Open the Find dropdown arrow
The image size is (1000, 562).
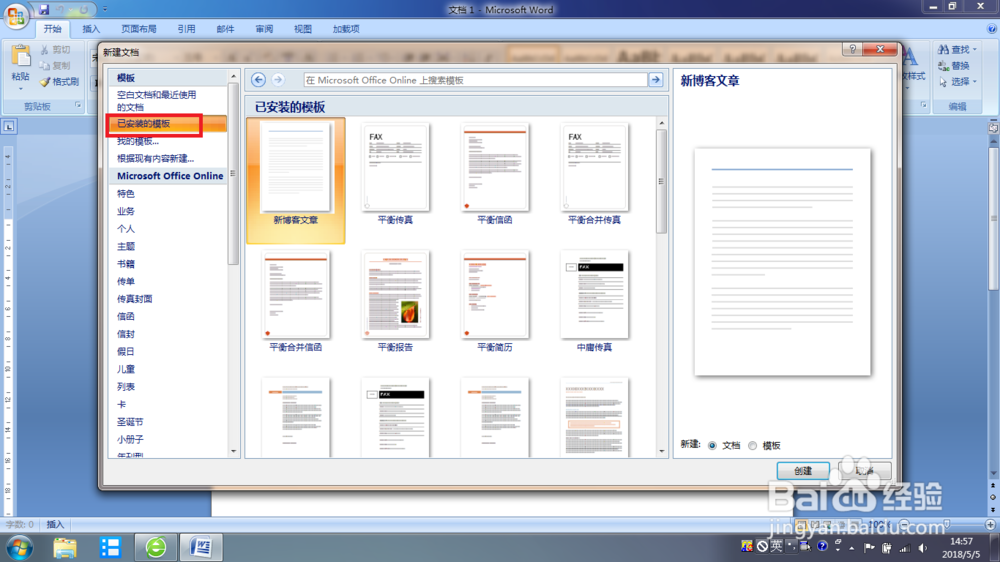pyautogui.click(x=974, y=49)
